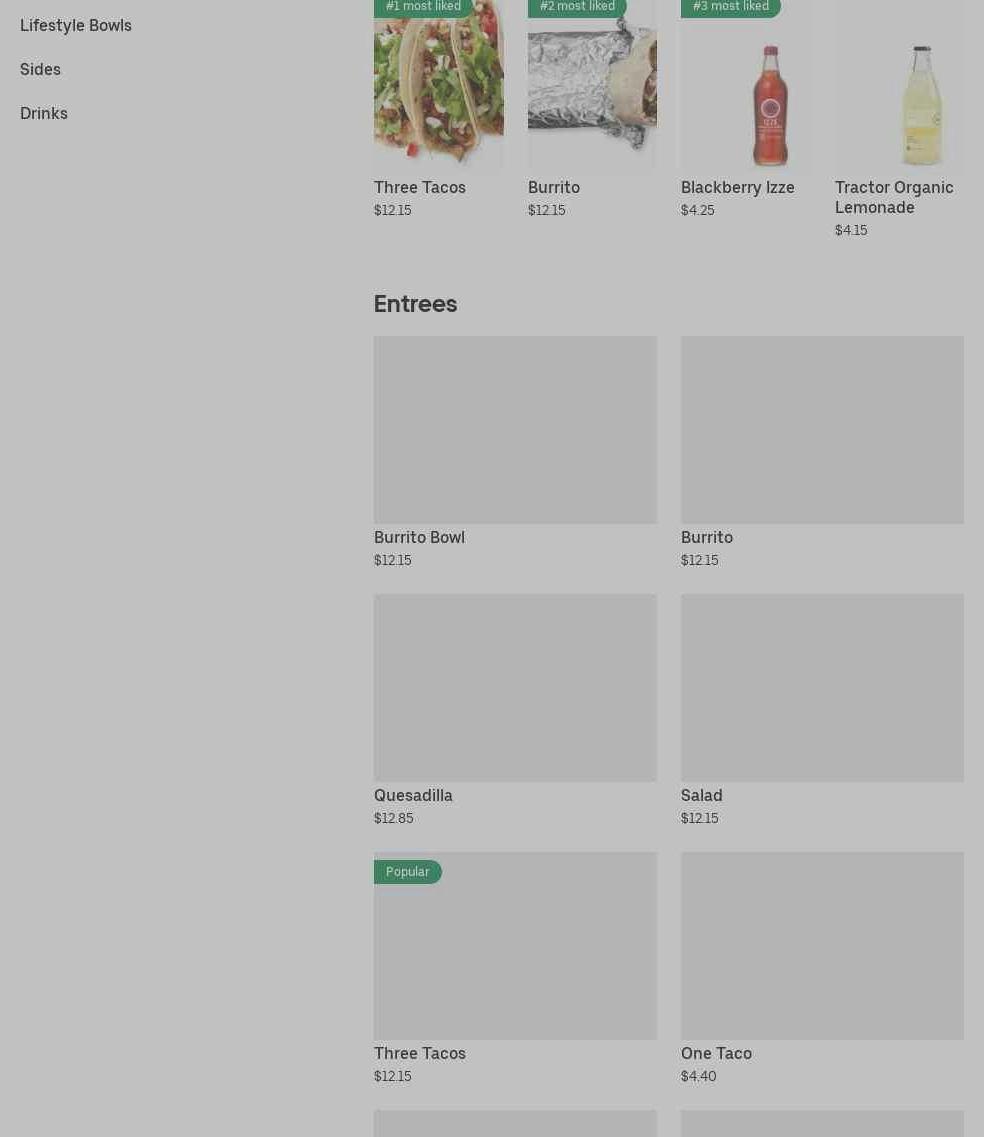Select Blackberry Izze bottle image
984x1137 pixels.
click(x=745, y=84)
